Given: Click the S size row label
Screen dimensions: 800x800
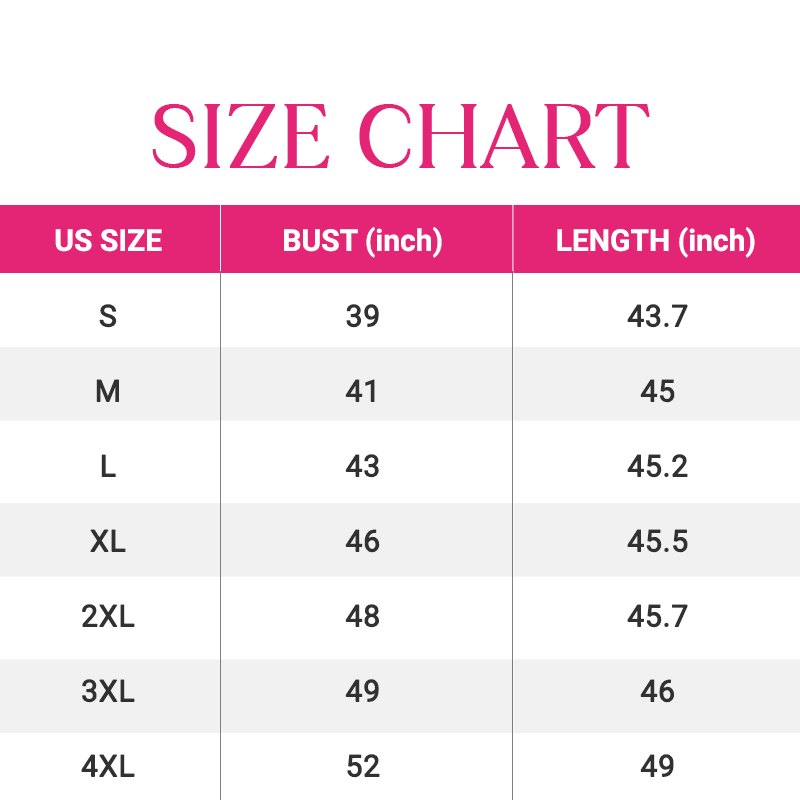Looking at the screenshot, I should tap(108, 316).
